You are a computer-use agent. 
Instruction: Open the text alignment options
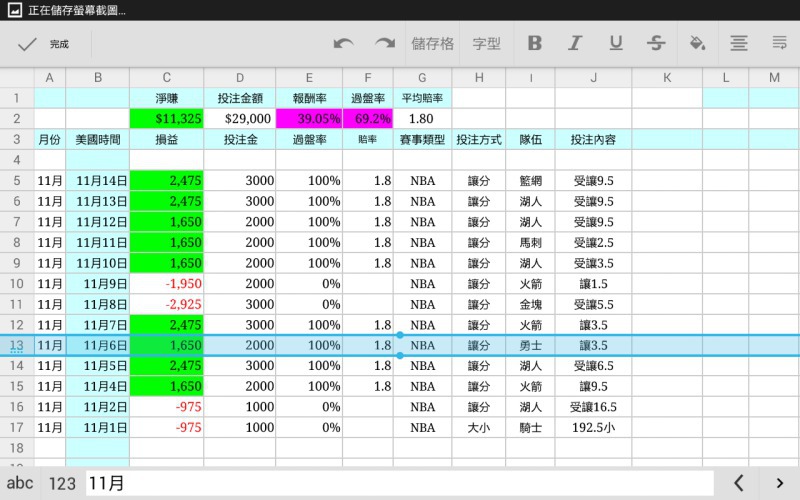click(738, 43)
